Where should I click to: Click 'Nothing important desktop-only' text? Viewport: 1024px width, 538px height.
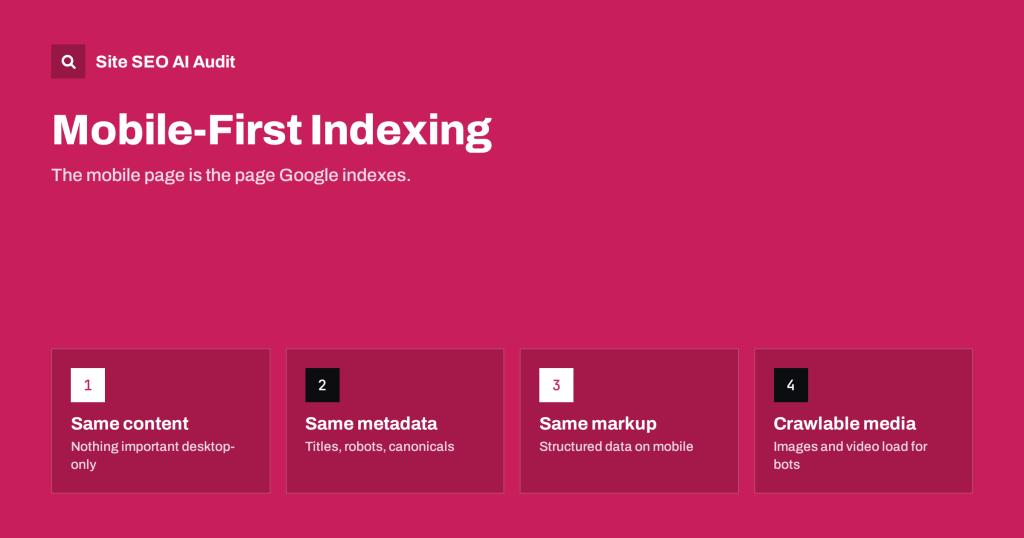[x=153, y=455]
